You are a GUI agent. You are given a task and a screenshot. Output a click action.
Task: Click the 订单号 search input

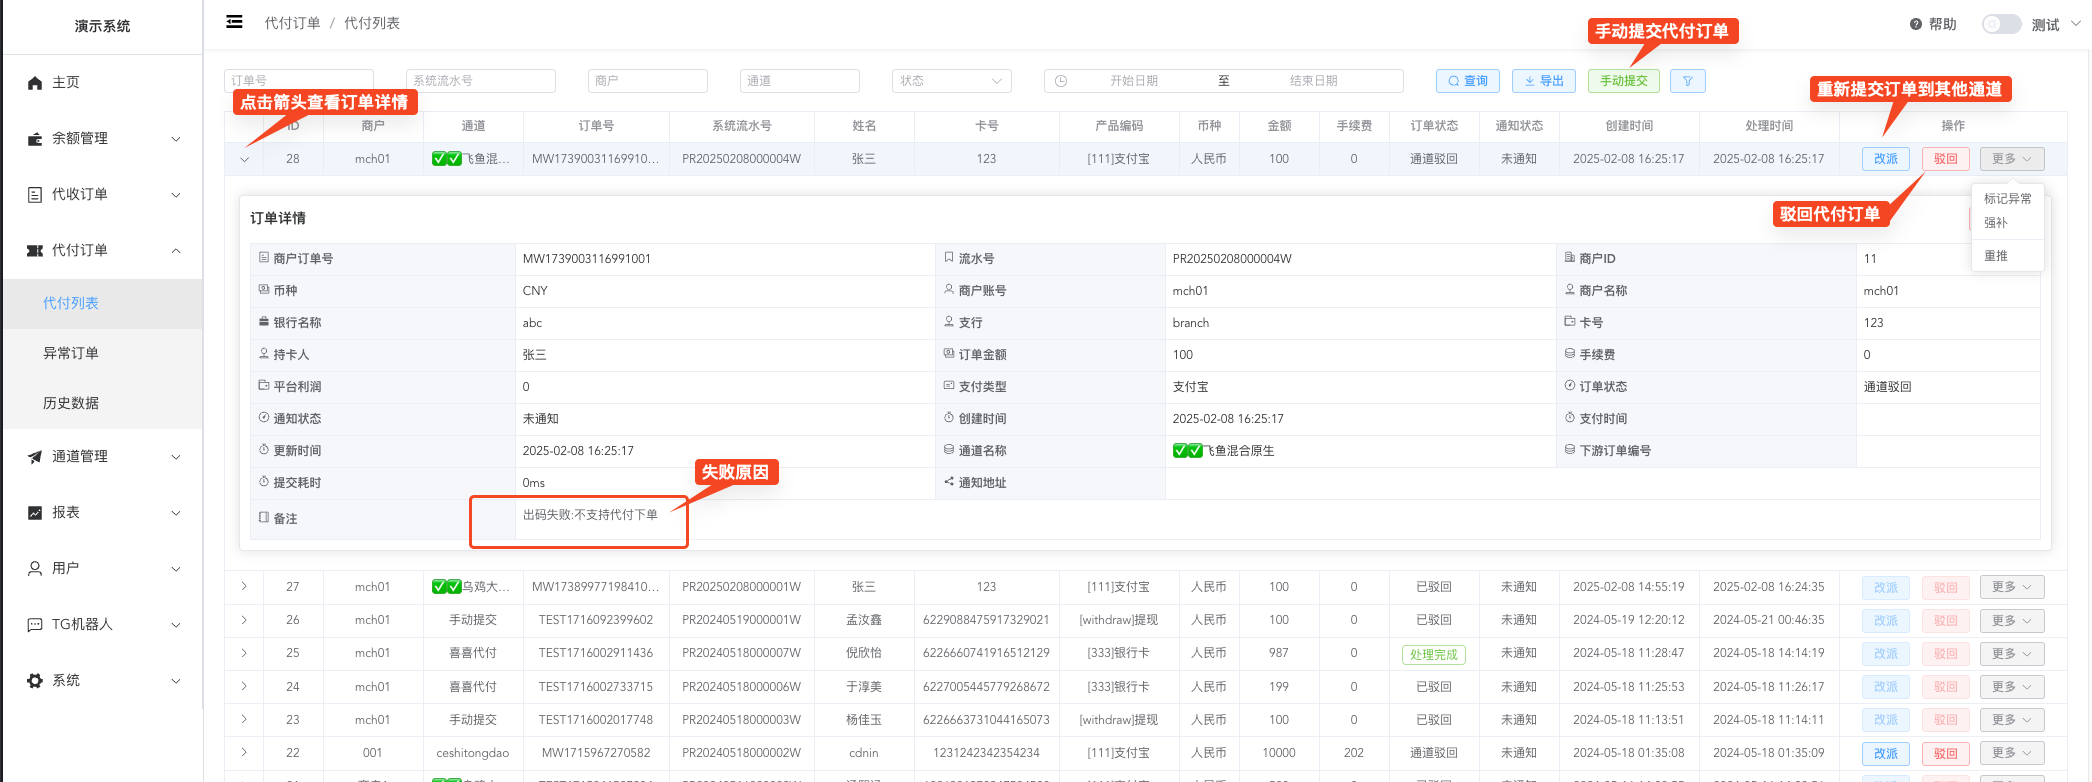click(x=299, y=81)
